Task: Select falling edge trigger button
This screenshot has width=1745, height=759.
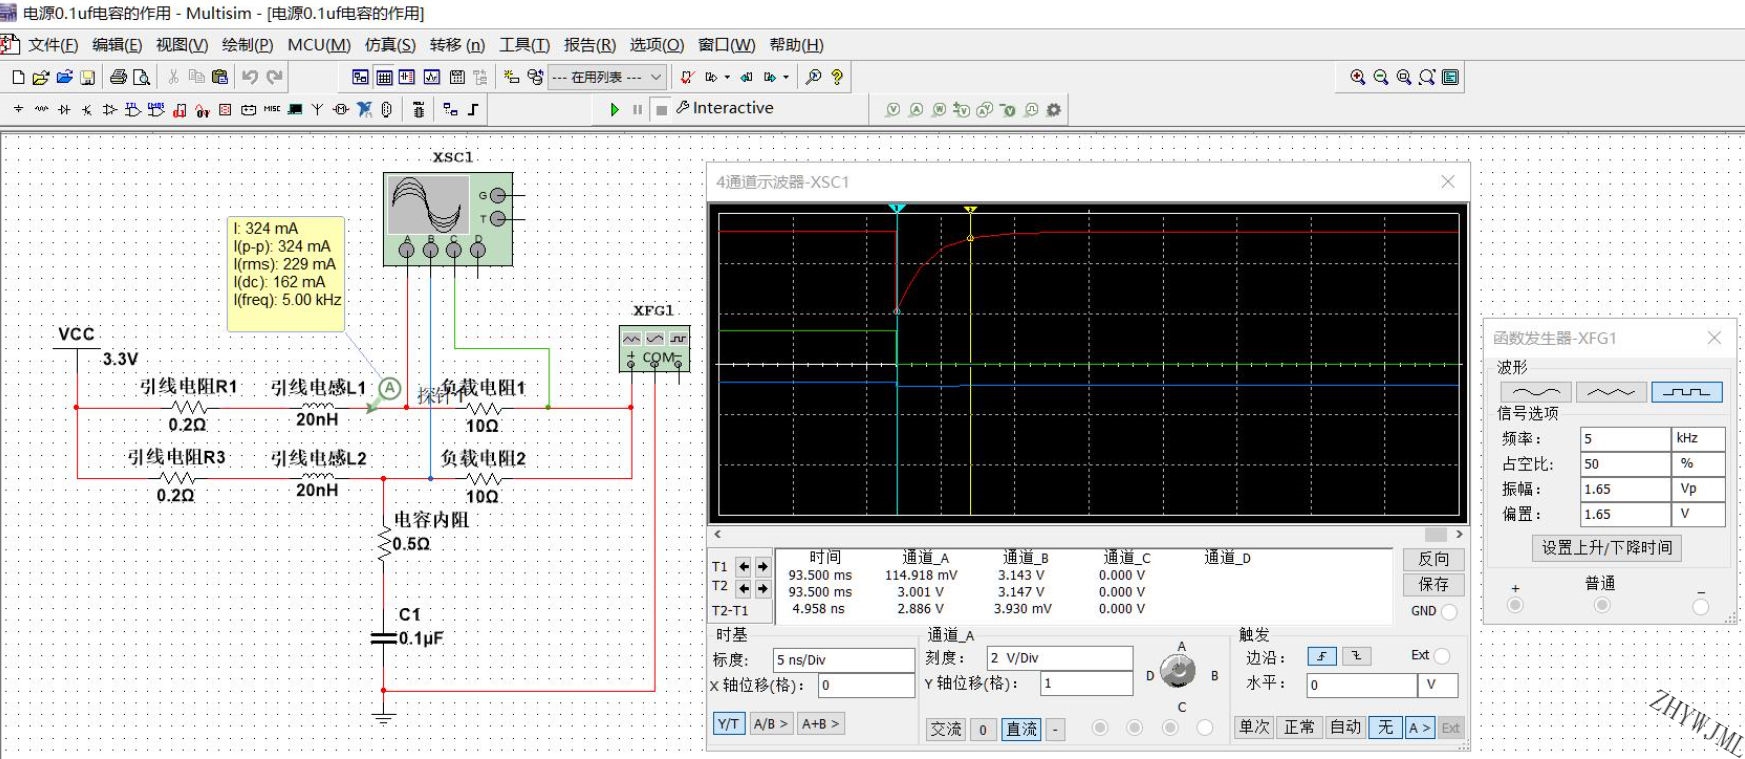Action: (x=1356, y=657)
